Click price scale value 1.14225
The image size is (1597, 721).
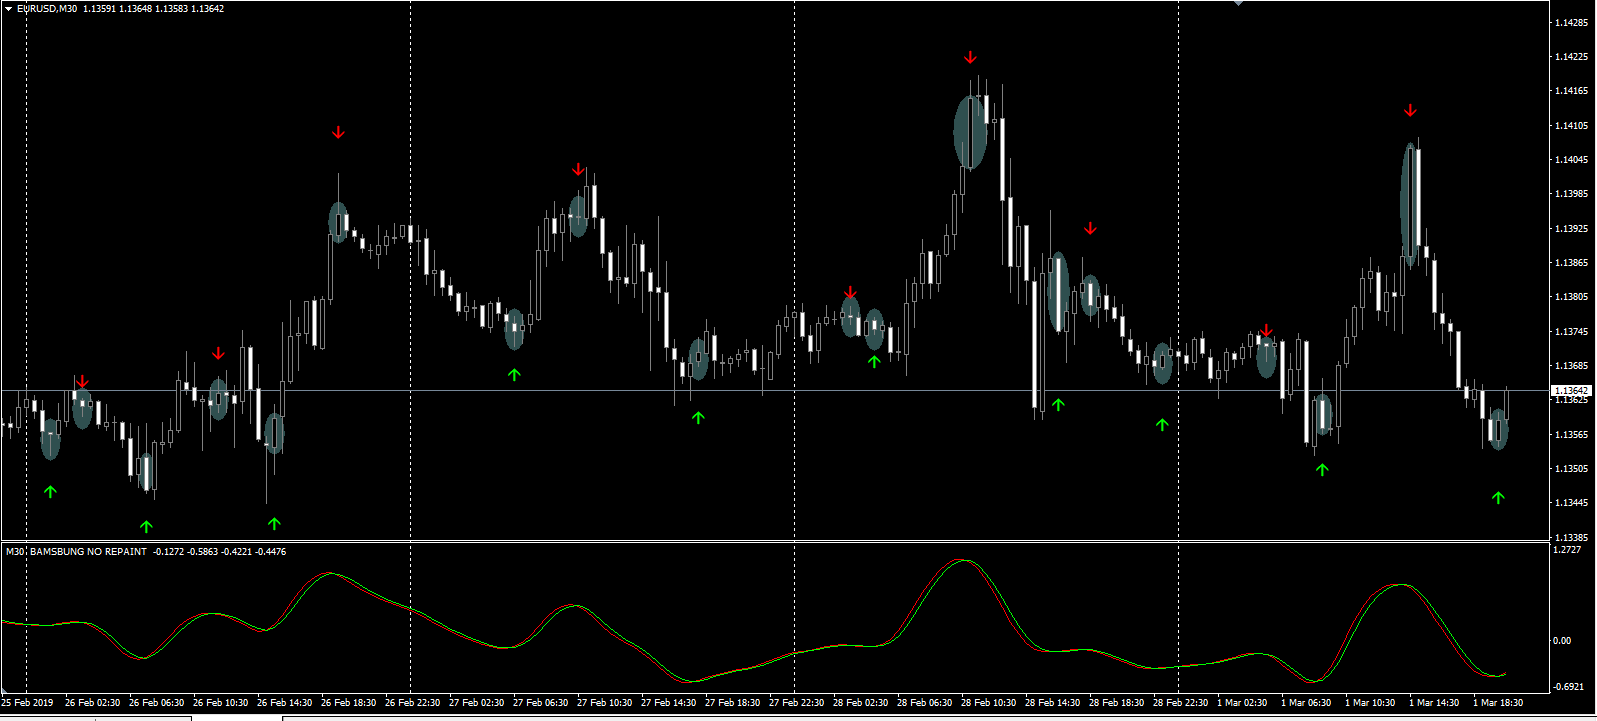coord(1571,57)
